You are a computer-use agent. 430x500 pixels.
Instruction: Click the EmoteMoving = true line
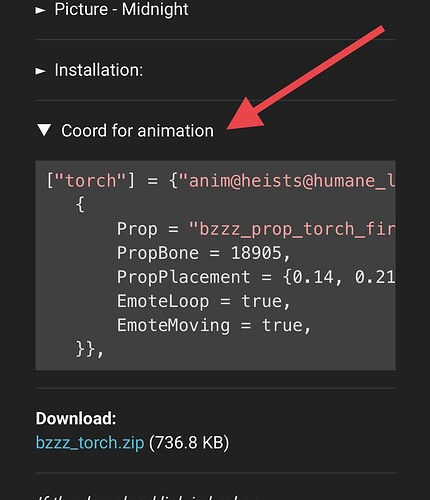point(214,326)
